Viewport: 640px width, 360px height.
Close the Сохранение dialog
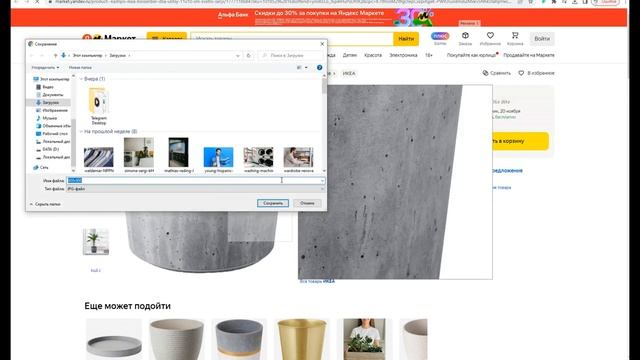pyautogui.click(x=322, y=44)
